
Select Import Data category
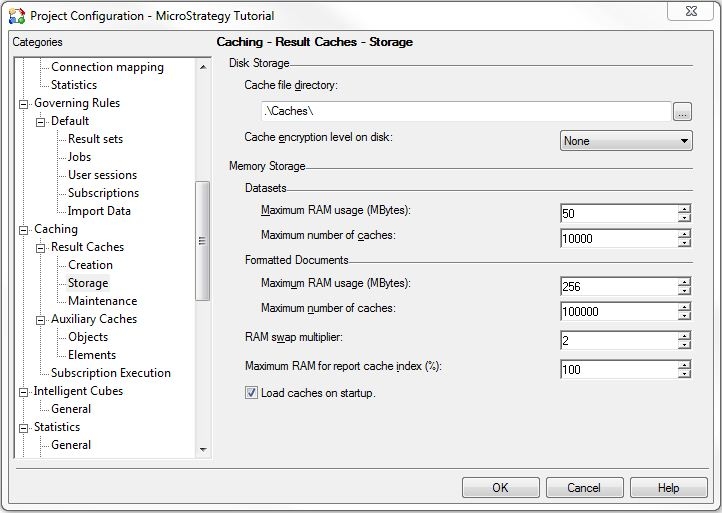pos(99,211)
